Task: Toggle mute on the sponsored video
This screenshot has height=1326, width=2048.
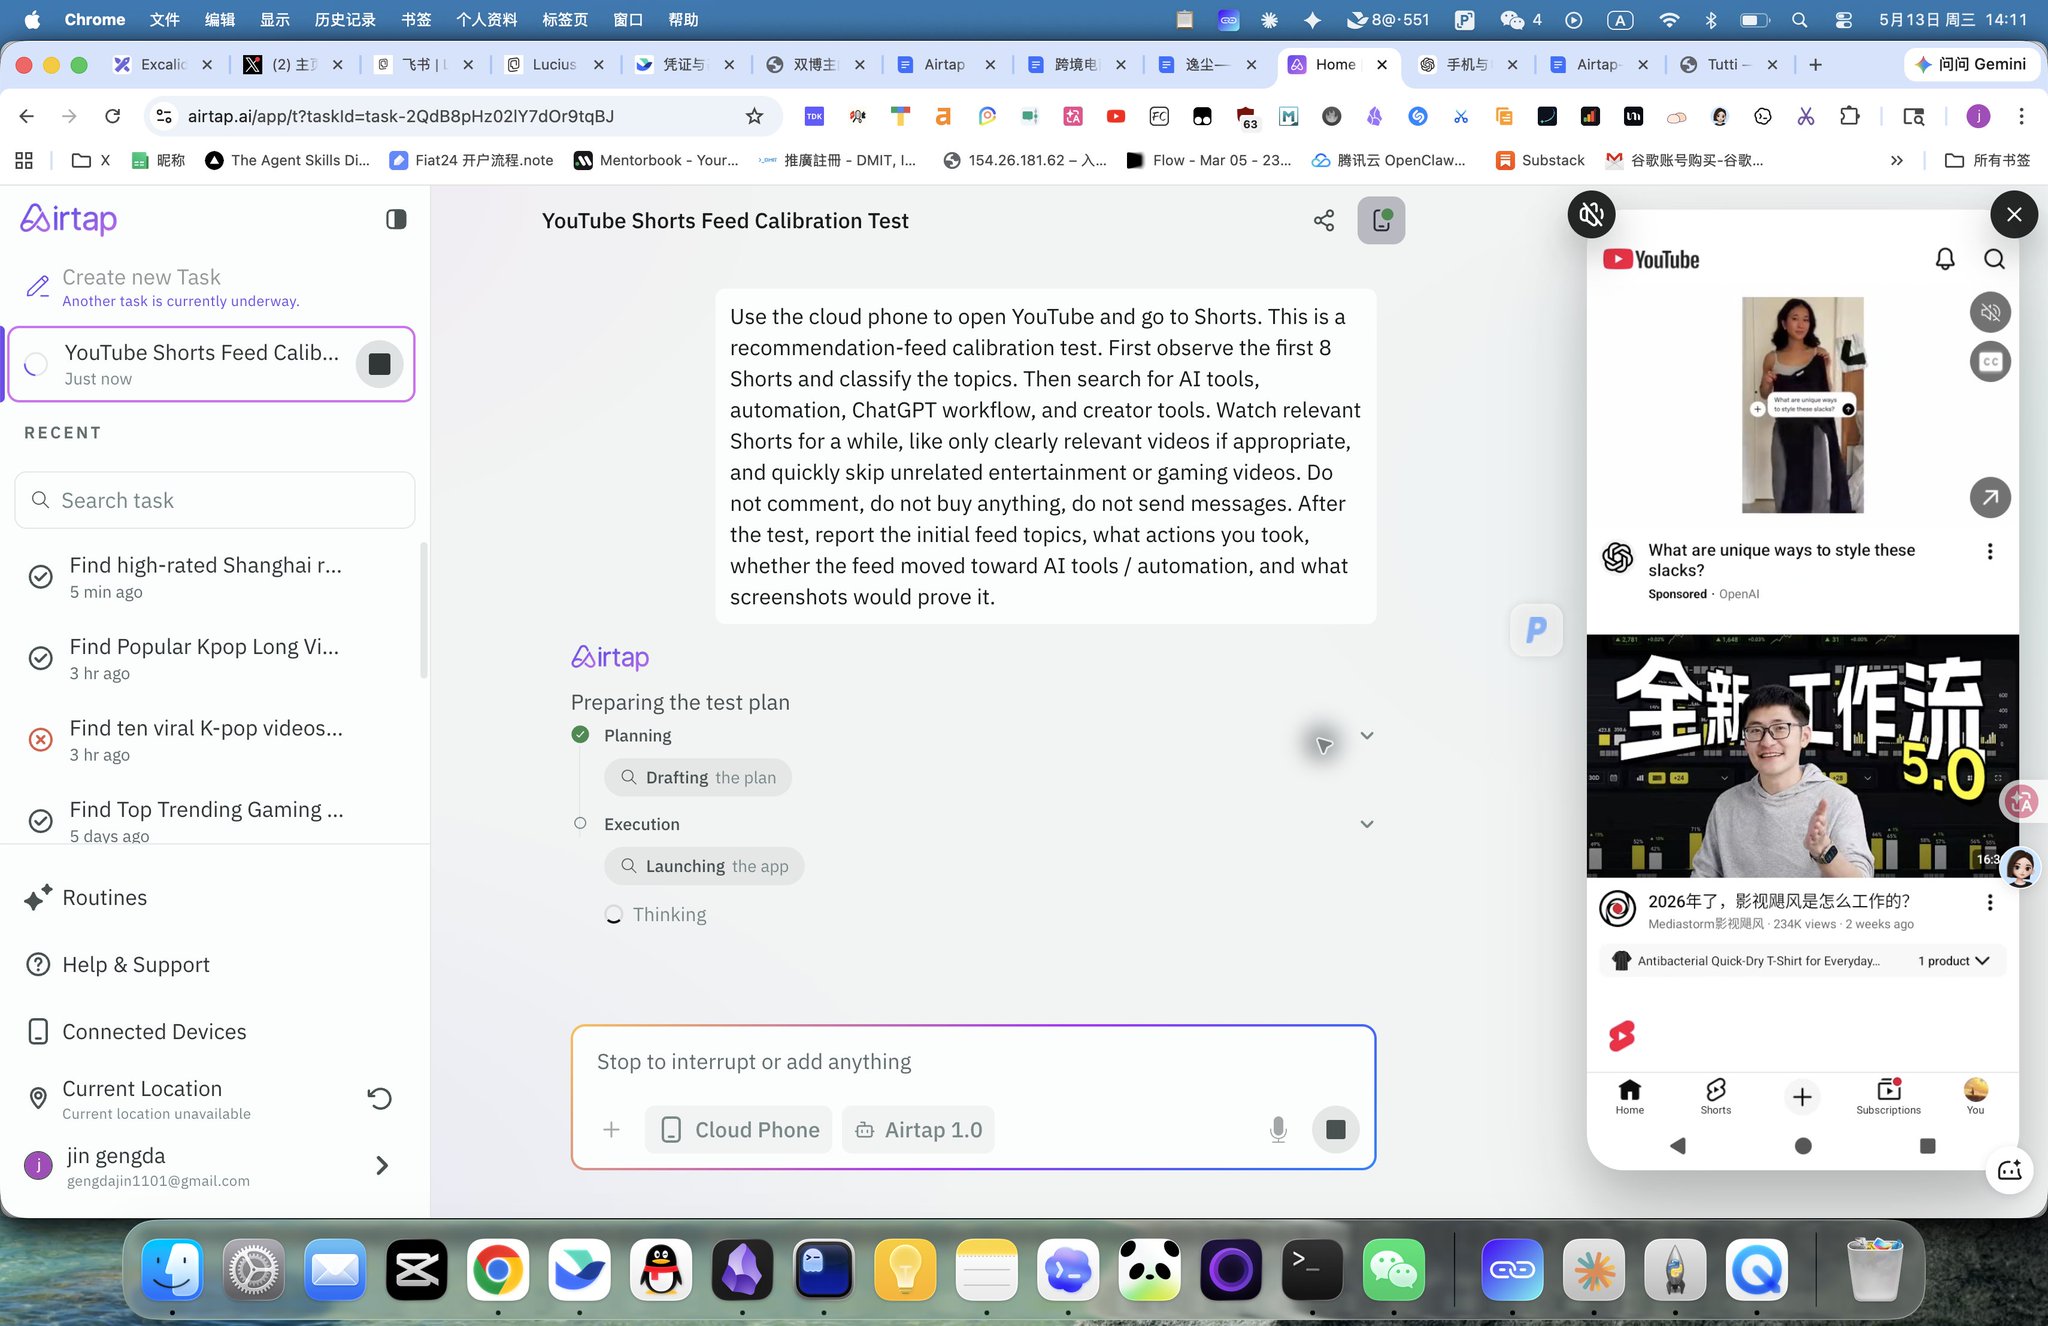Action: (1990, 313)
